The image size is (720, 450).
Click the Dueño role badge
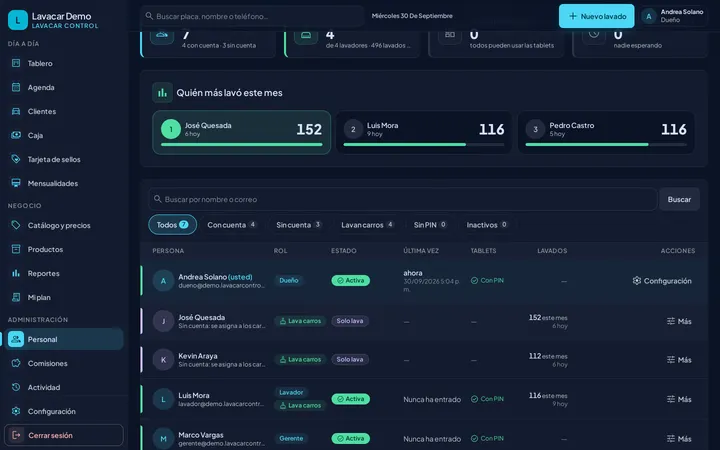pos(289,280)
